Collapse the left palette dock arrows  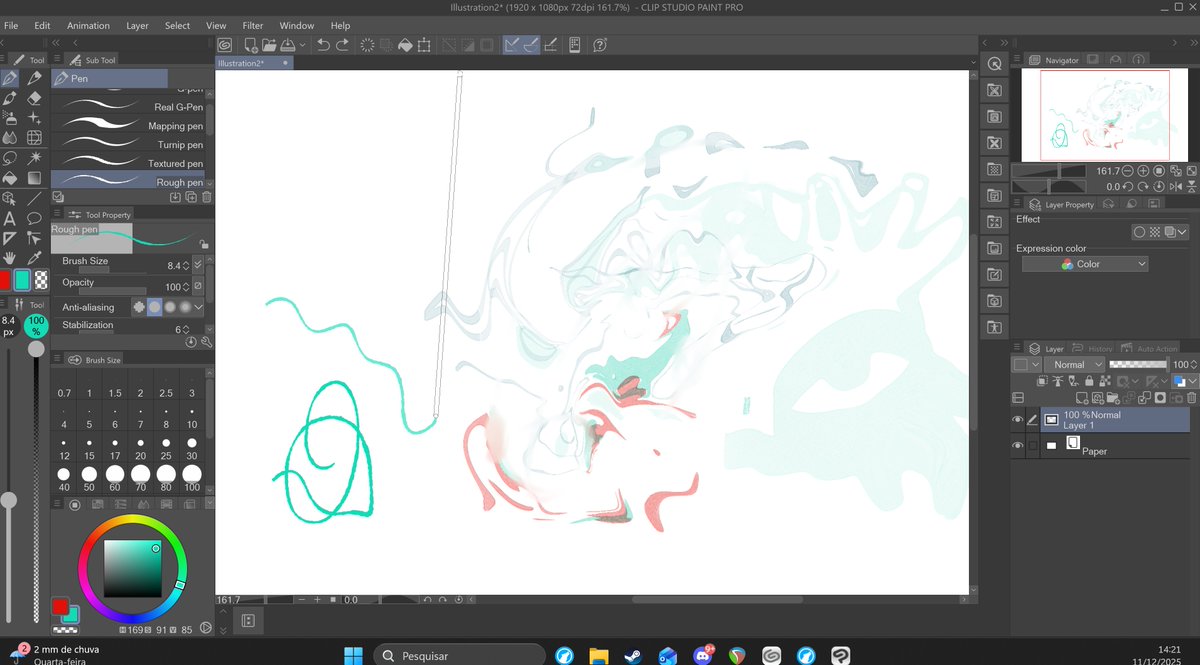pos(56,42)
